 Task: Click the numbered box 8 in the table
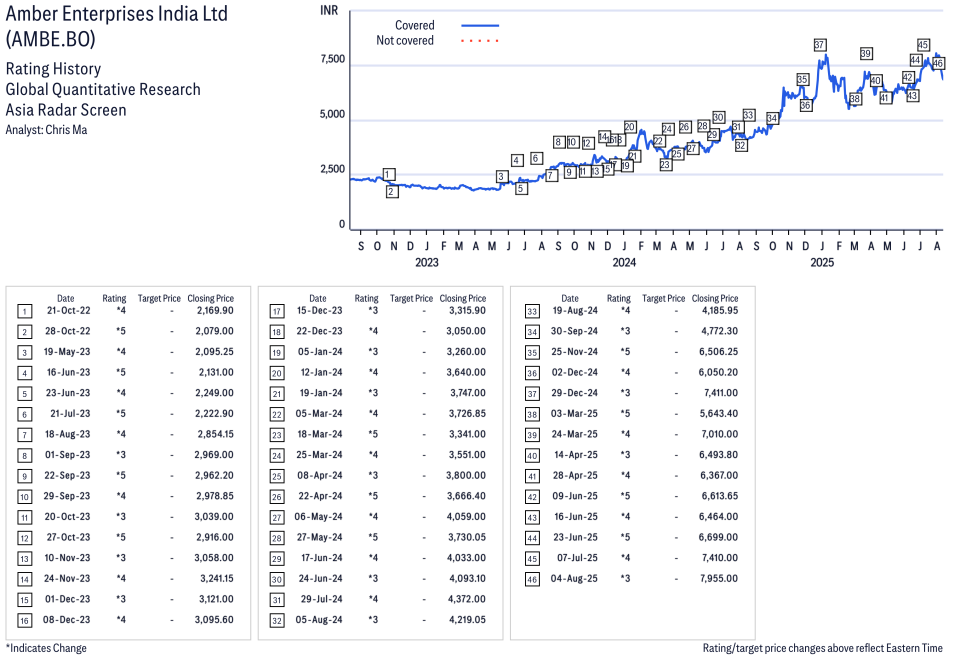pos(24,456)
